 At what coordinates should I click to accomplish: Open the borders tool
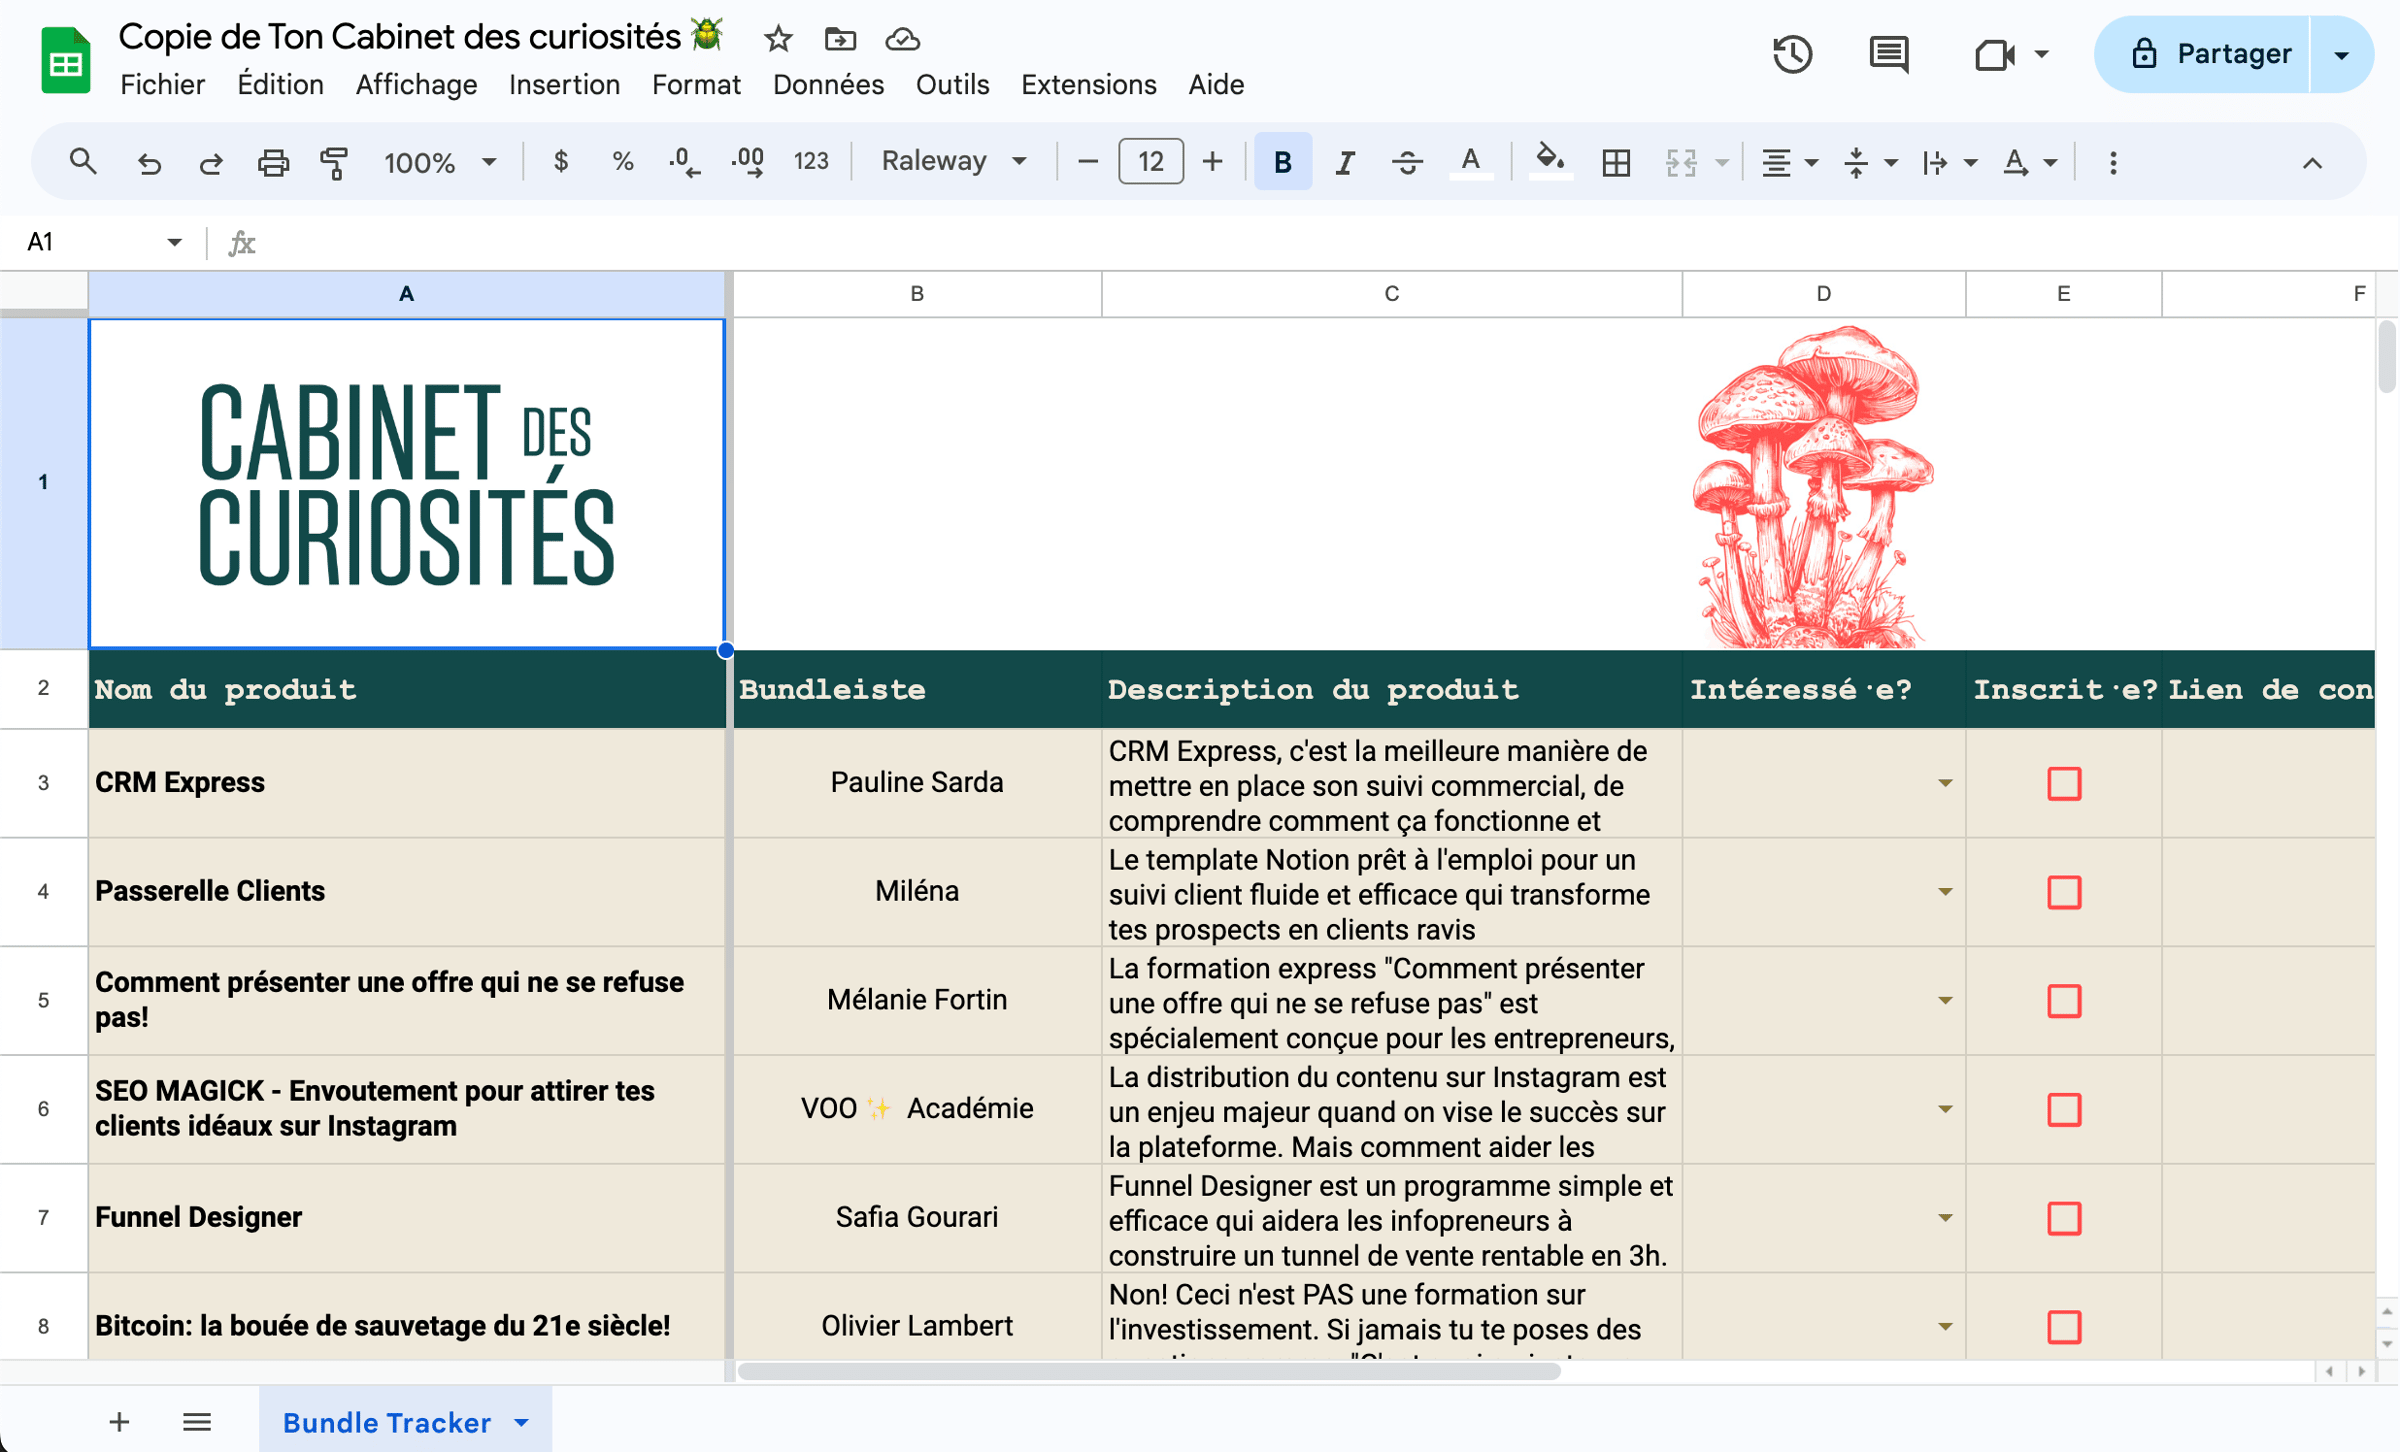pos(1616,162)
